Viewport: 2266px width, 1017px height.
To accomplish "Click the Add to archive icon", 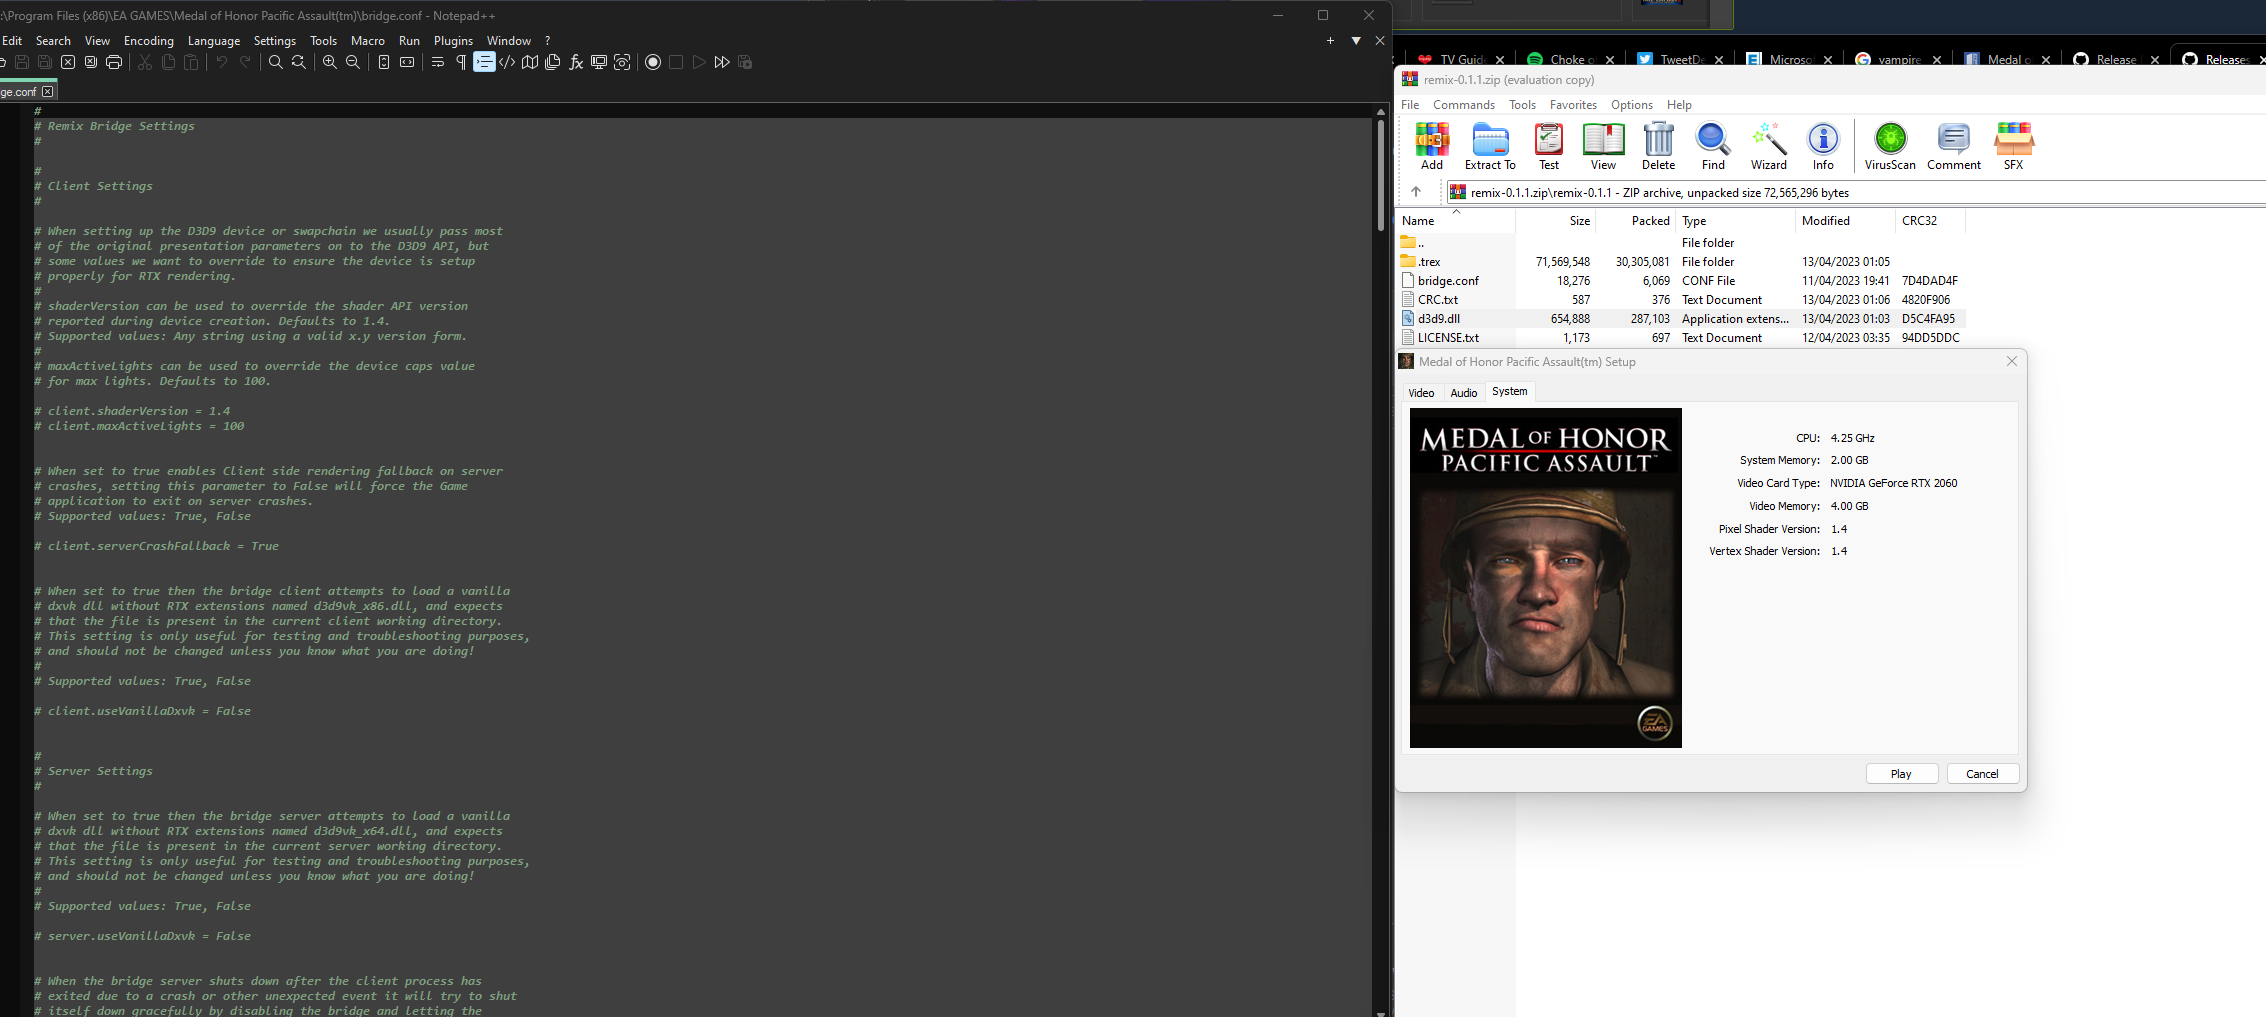I will coord(1431,145).
